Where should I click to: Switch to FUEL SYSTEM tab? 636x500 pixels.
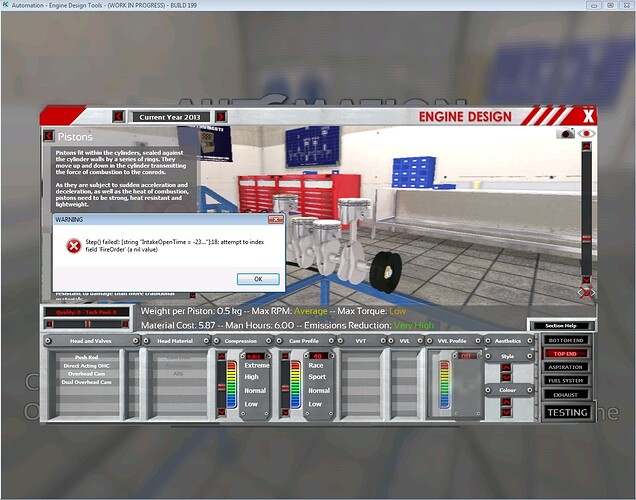coord(565,380)
